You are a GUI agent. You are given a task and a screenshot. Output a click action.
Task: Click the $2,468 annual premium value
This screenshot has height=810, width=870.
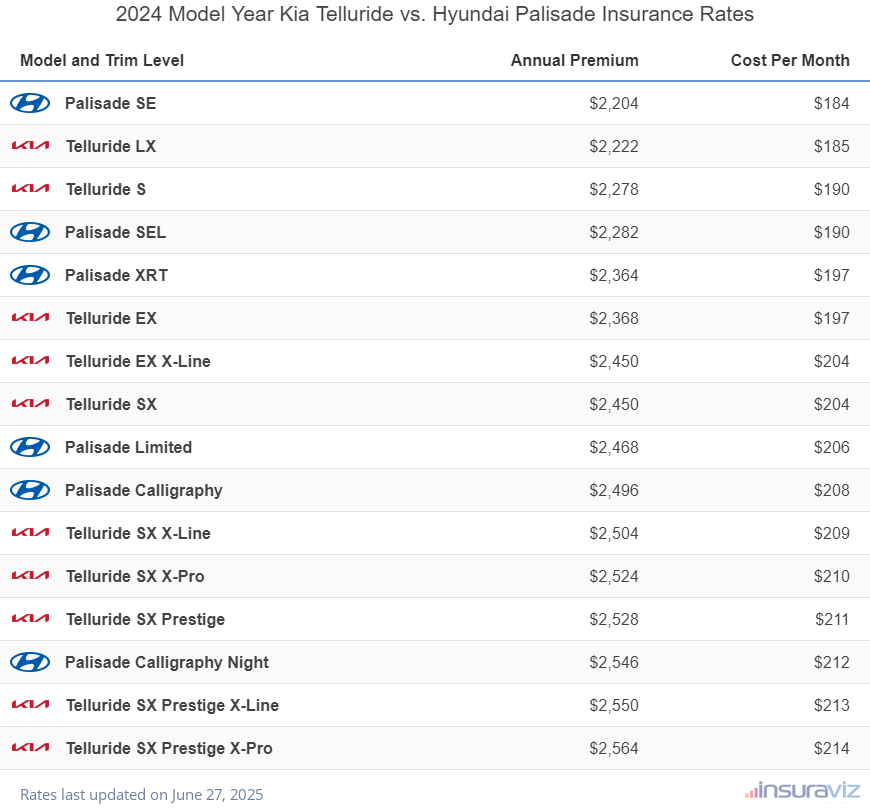click(614, 447)
